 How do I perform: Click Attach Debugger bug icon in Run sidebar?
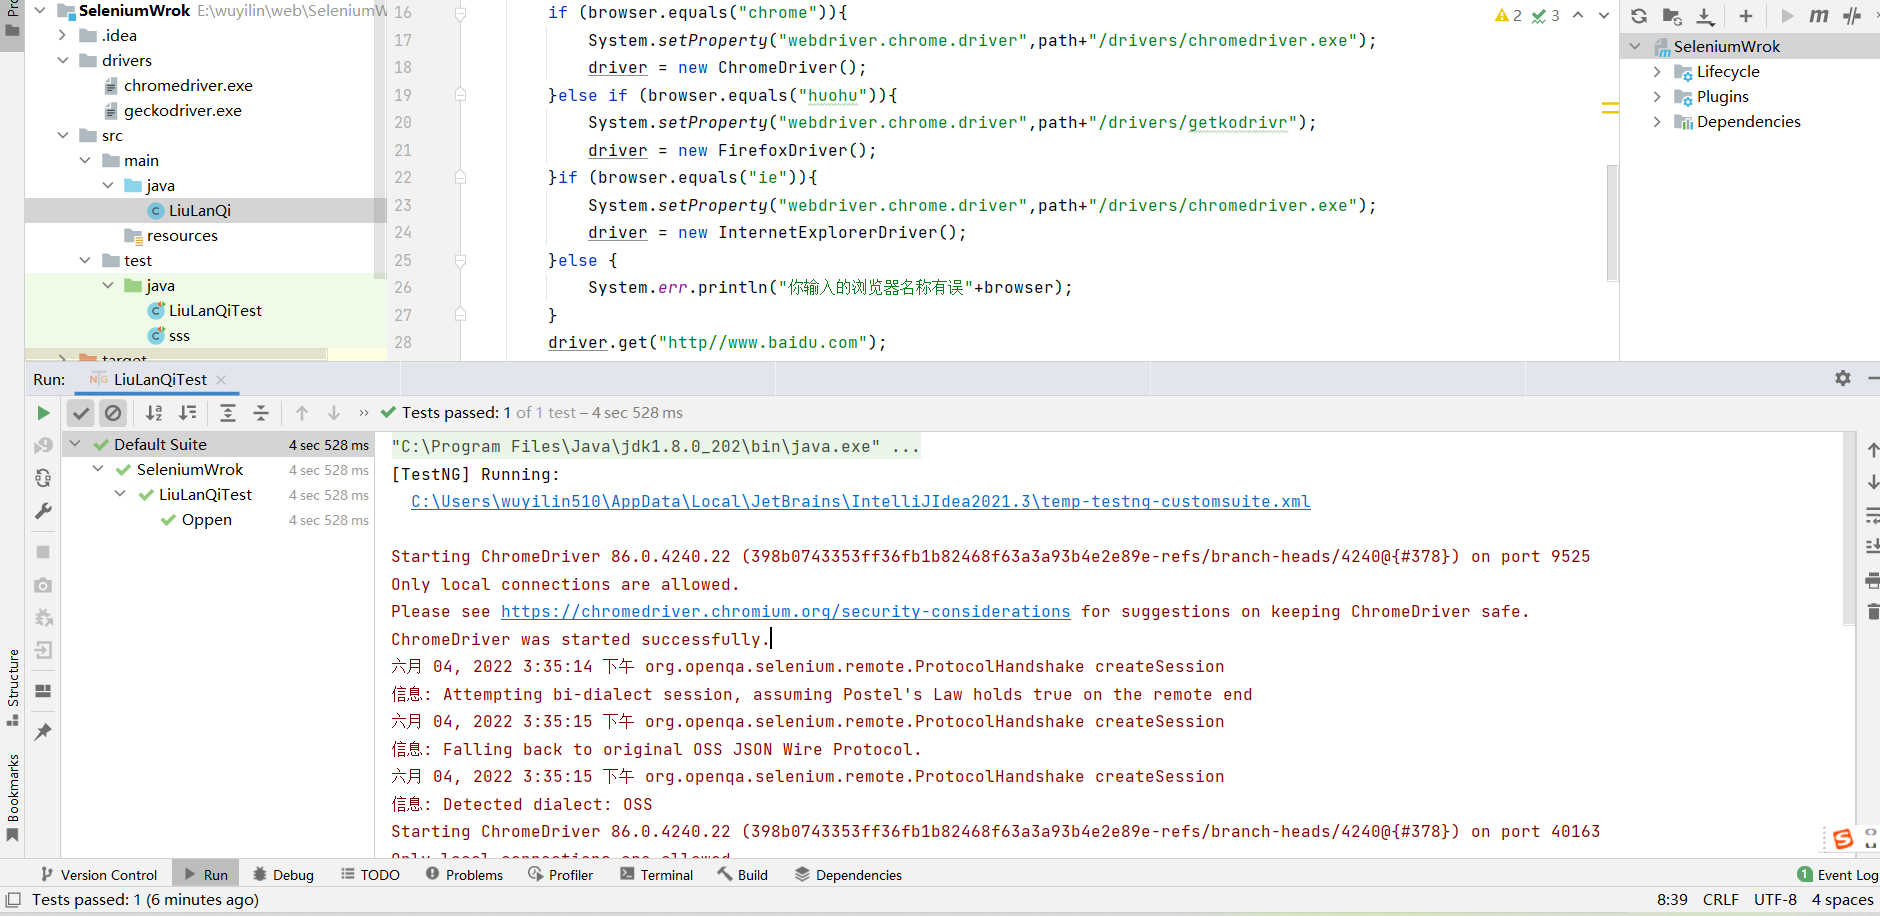tap(43, 618)
